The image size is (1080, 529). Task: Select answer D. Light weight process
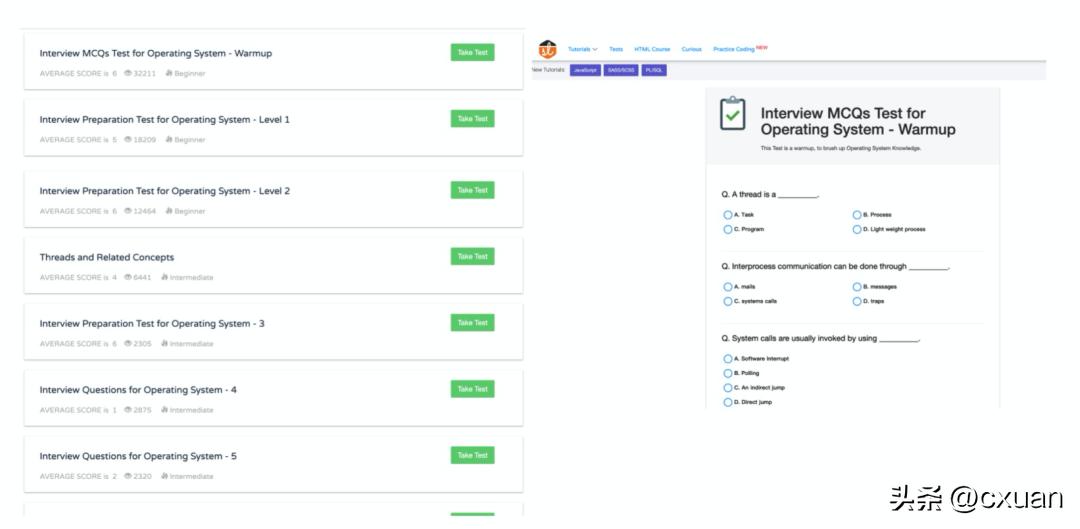[857, 229]
